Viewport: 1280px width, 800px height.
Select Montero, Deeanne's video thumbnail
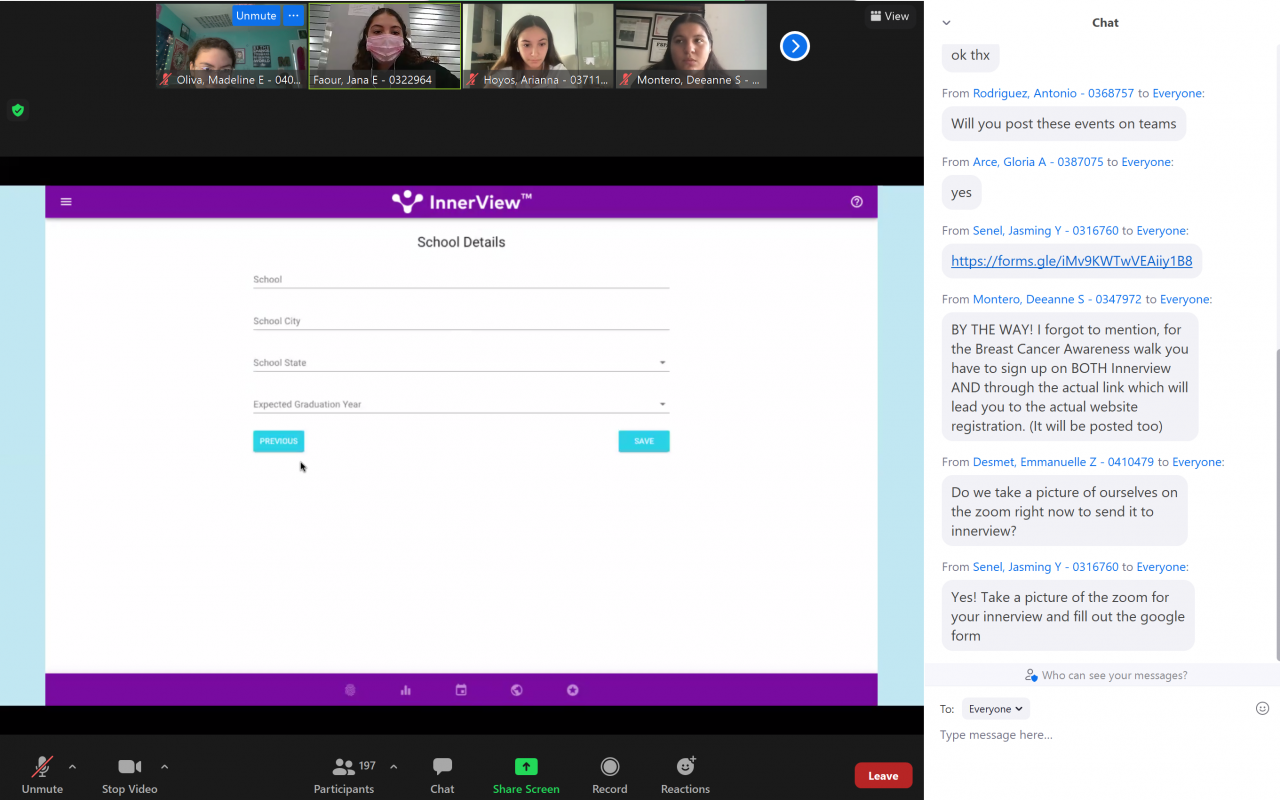pyautogui.click(x=691, y=46)
